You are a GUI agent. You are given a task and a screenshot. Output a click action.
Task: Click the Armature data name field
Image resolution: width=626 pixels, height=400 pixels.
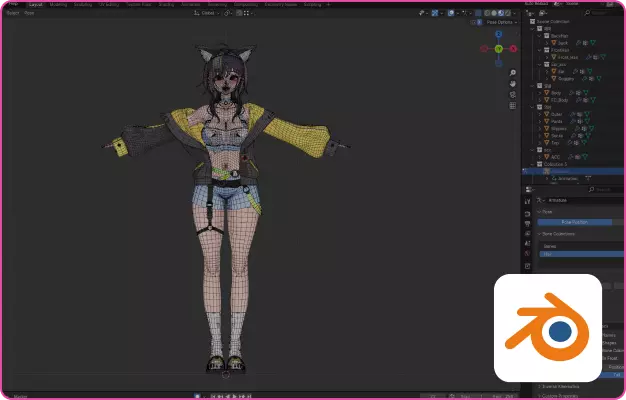pos(585,200)
